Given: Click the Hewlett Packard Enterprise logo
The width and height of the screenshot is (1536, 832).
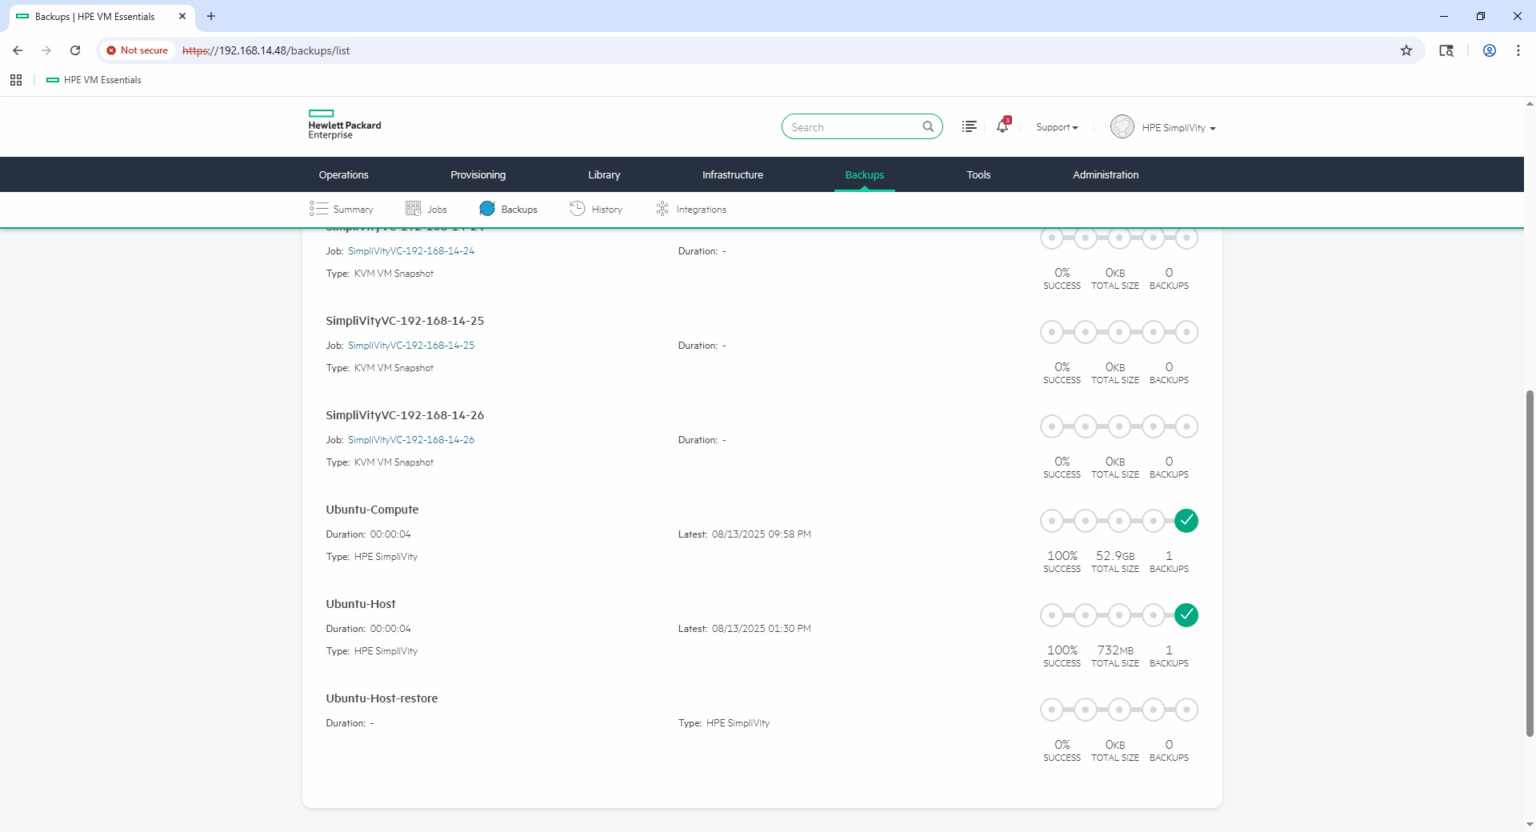Looking at the screenshot, I should 345,125.
